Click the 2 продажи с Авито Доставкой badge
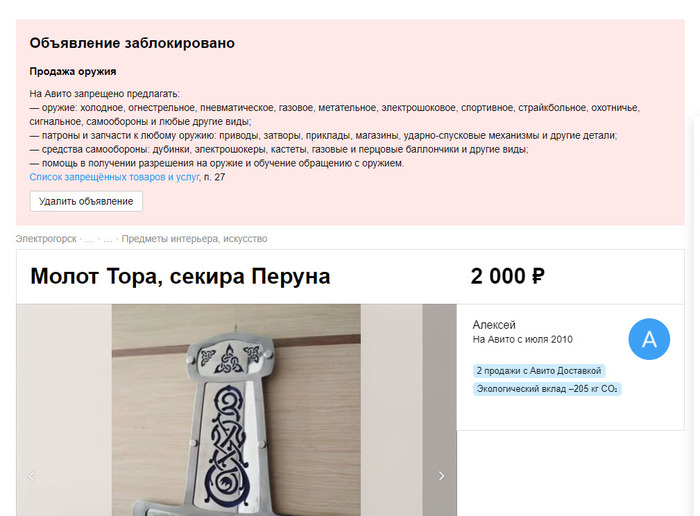This screenshot has height=516, width=700. click(539, 370)
